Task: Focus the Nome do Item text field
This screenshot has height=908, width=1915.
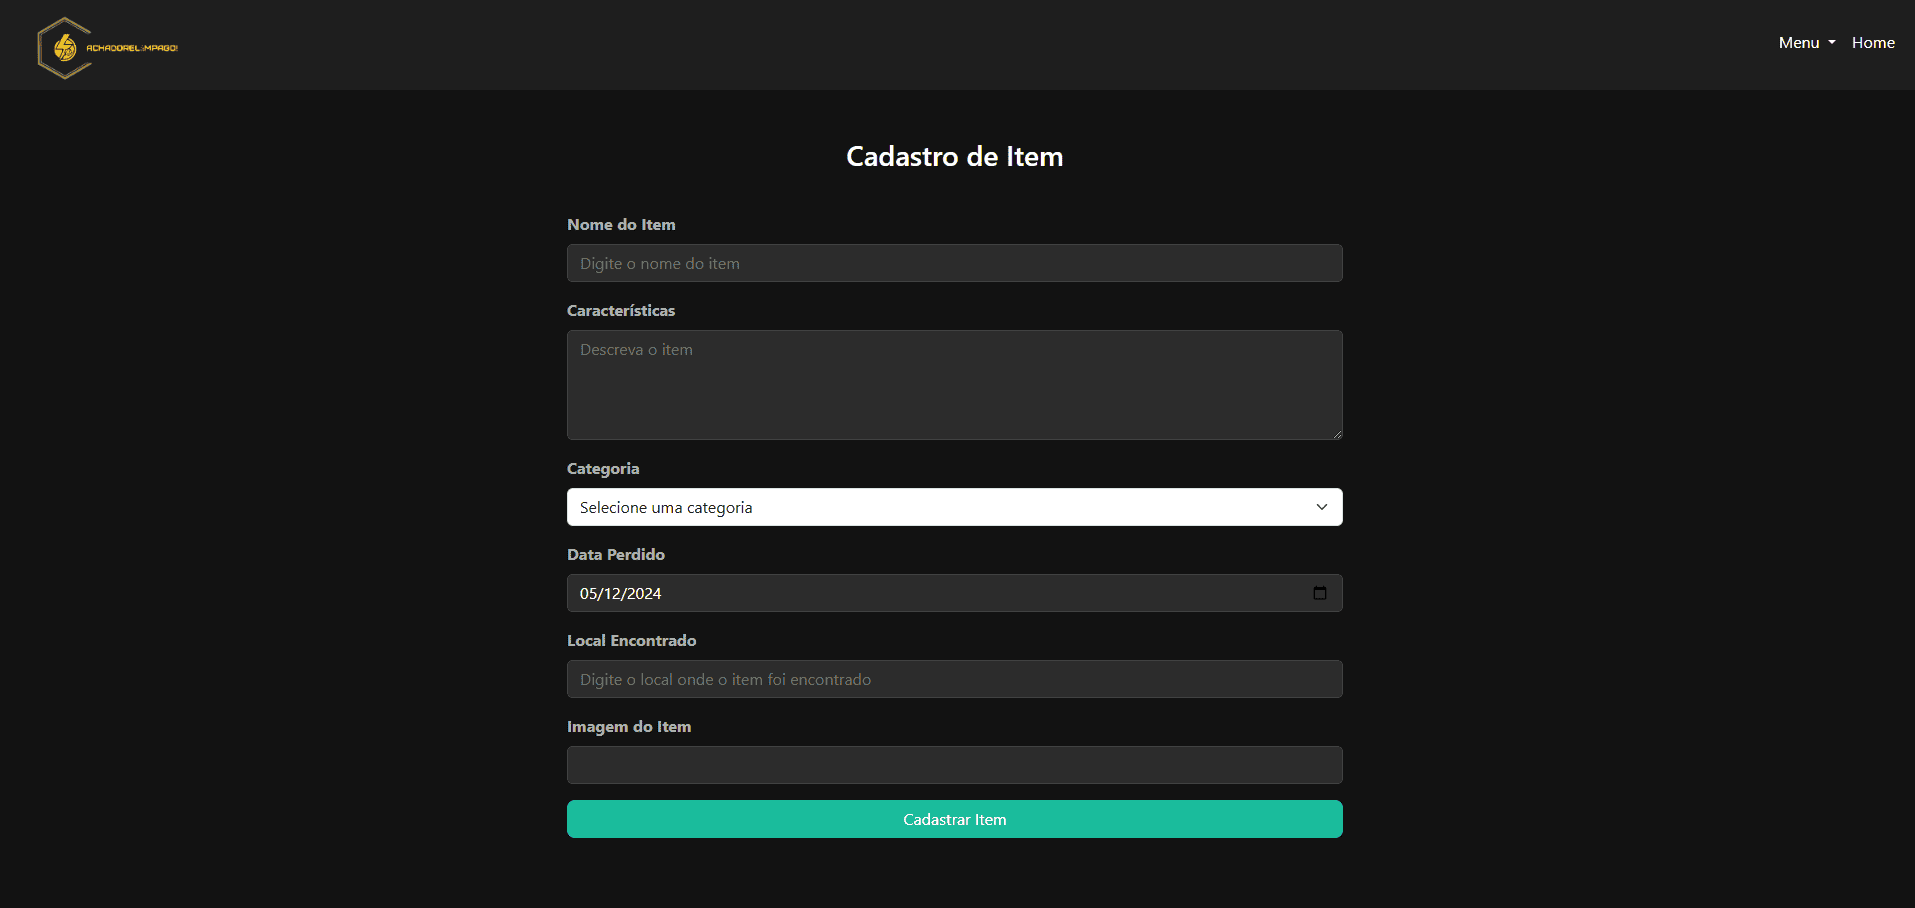Action: click(x=954, y=263)
